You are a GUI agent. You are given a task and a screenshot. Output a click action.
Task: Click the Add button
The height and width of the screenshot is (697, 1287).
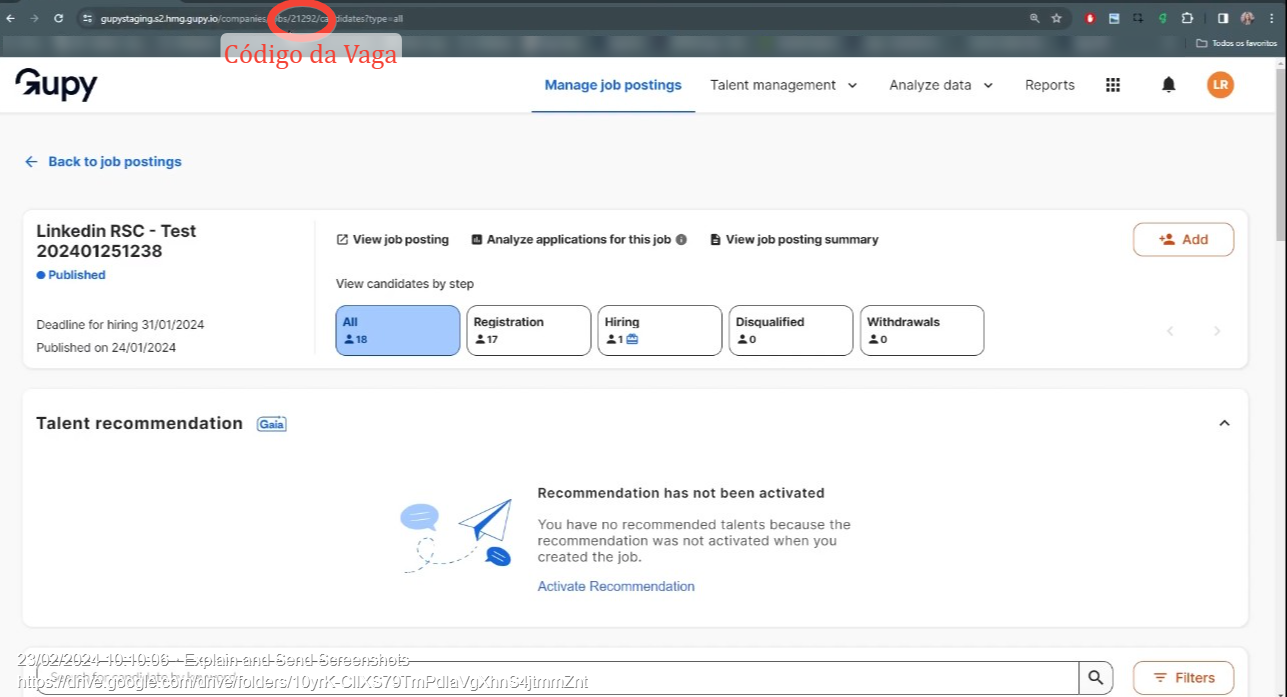coord(1183,239)
